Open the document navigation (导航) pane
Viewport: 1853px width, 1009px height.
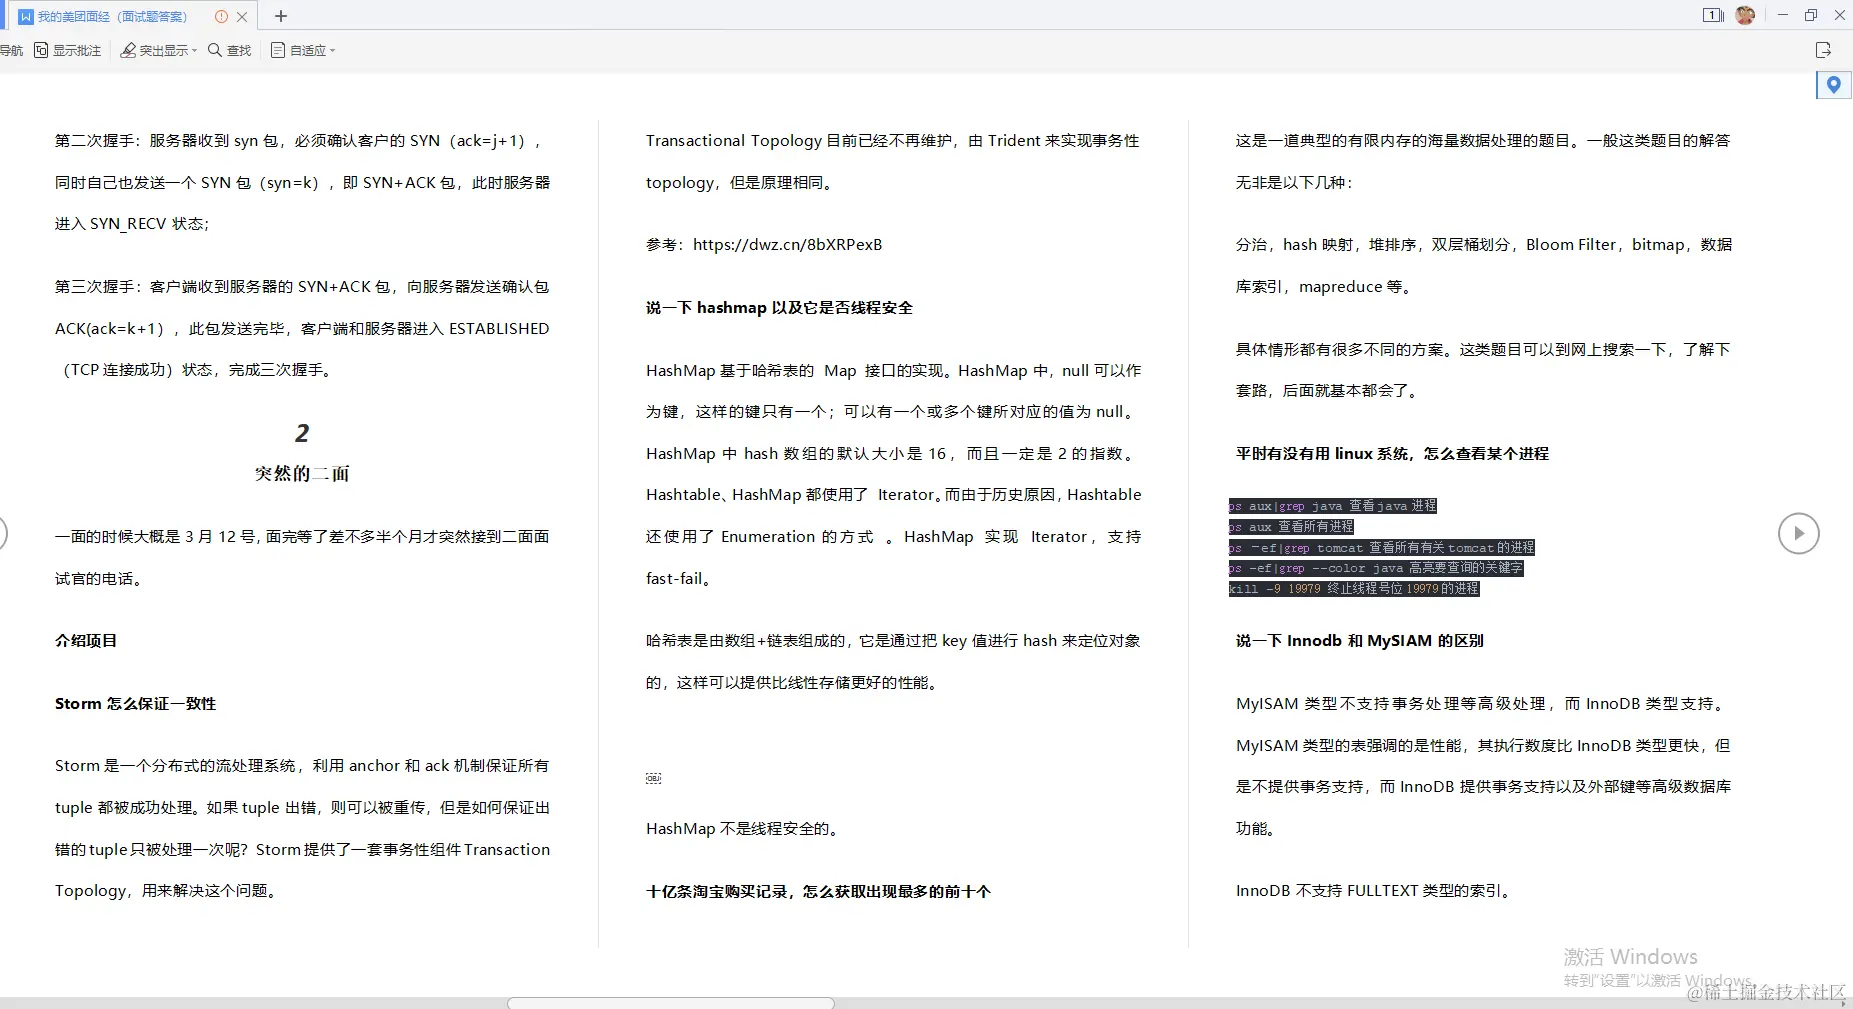coord(10,50)
